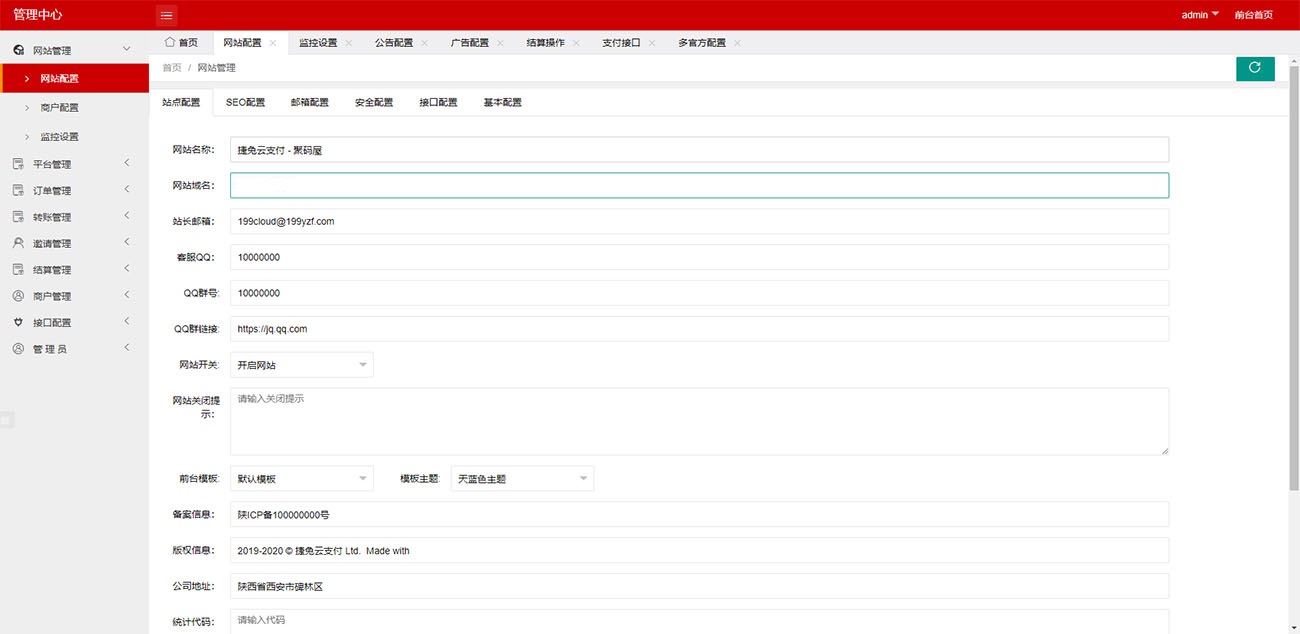Go to 前台首页 link

[x=1254, y=15]
